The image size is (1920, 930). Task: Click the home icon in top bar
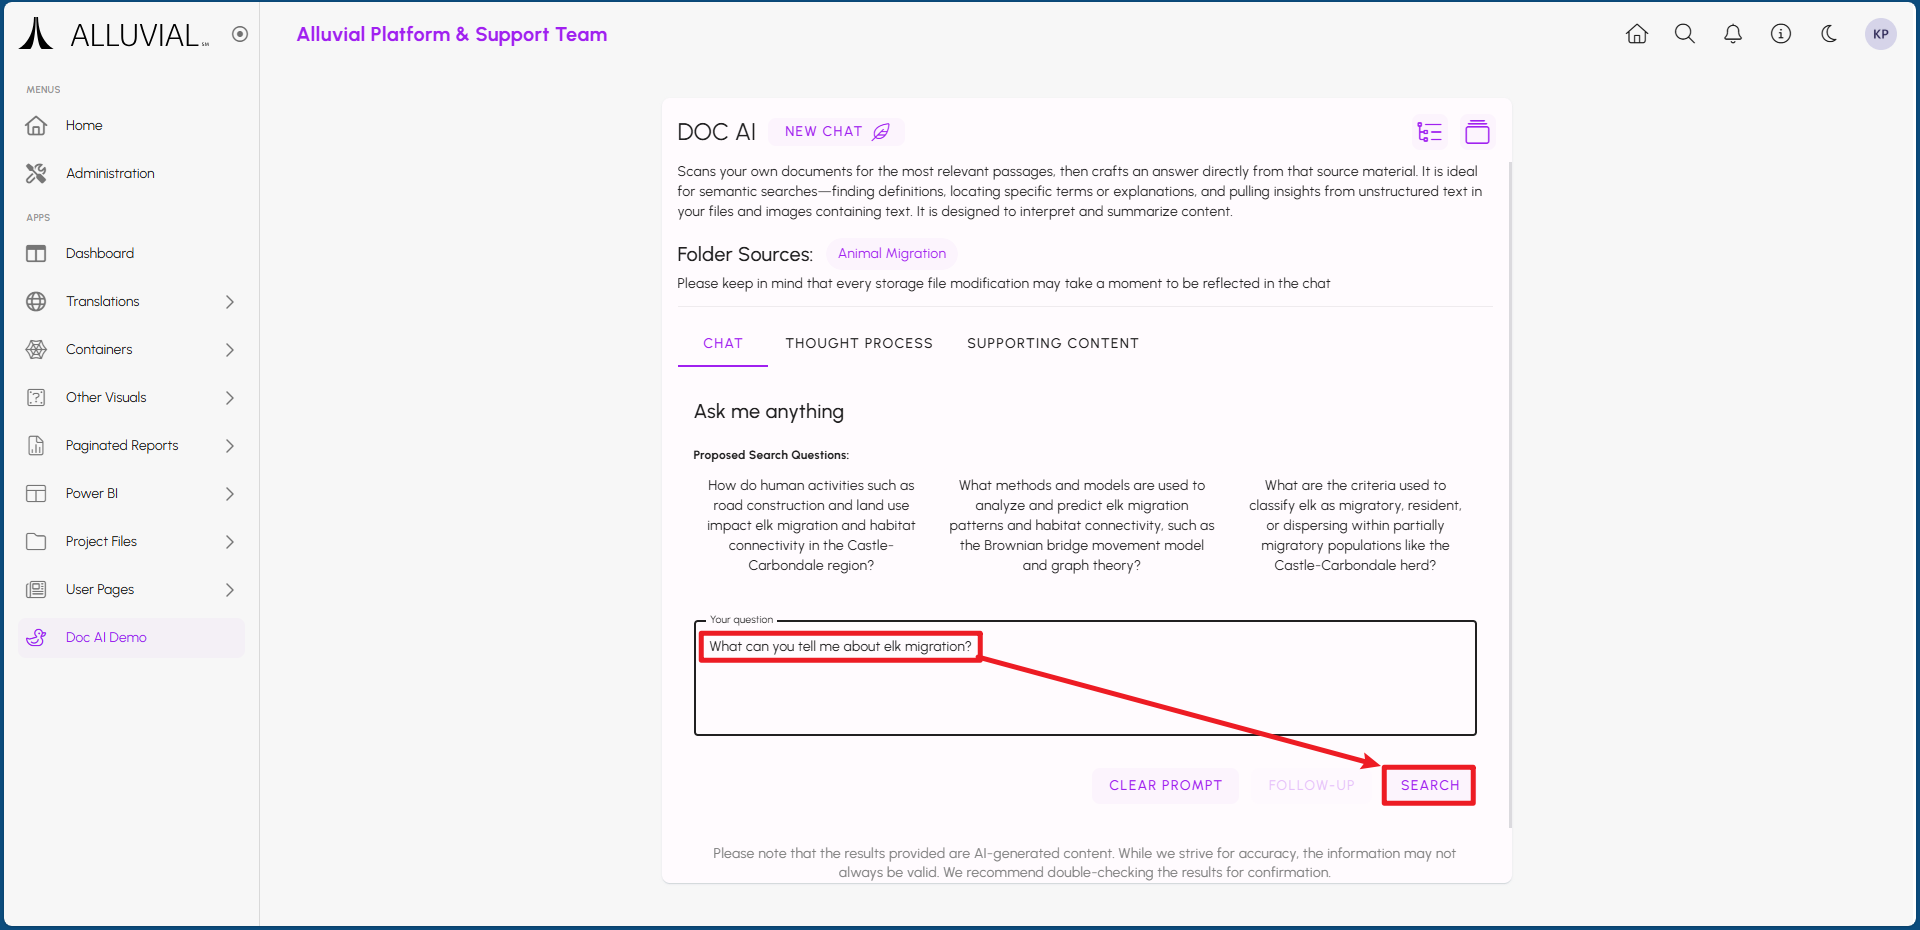1637,34
